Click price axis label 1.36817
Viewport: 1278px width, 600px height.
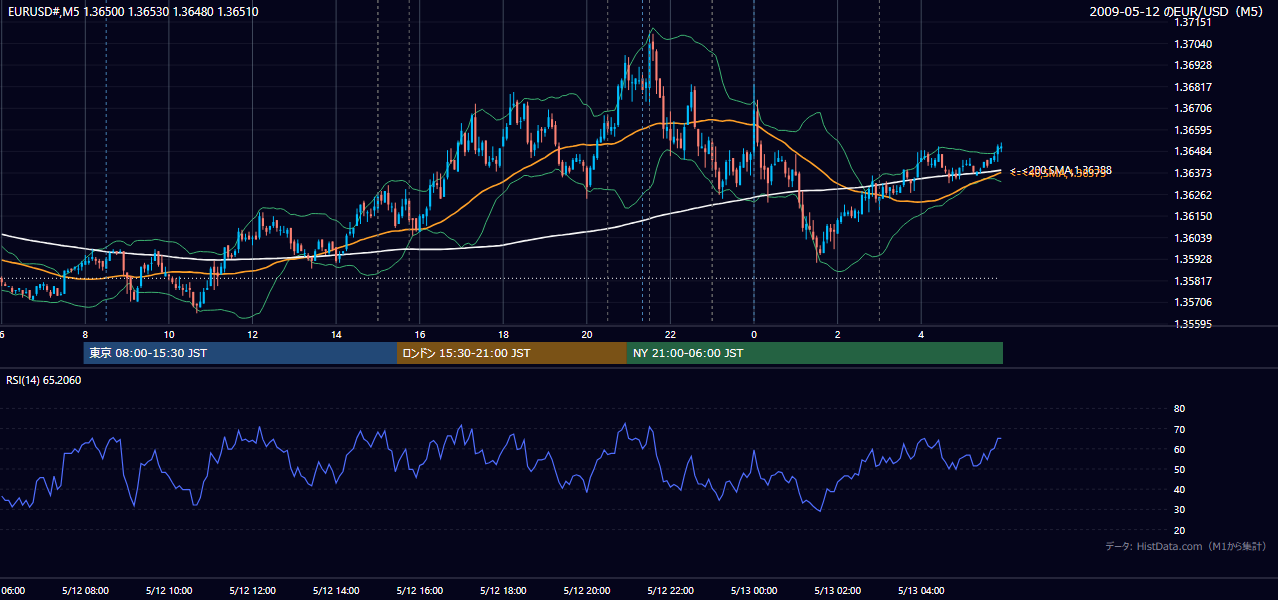(x=1193, y=87)
